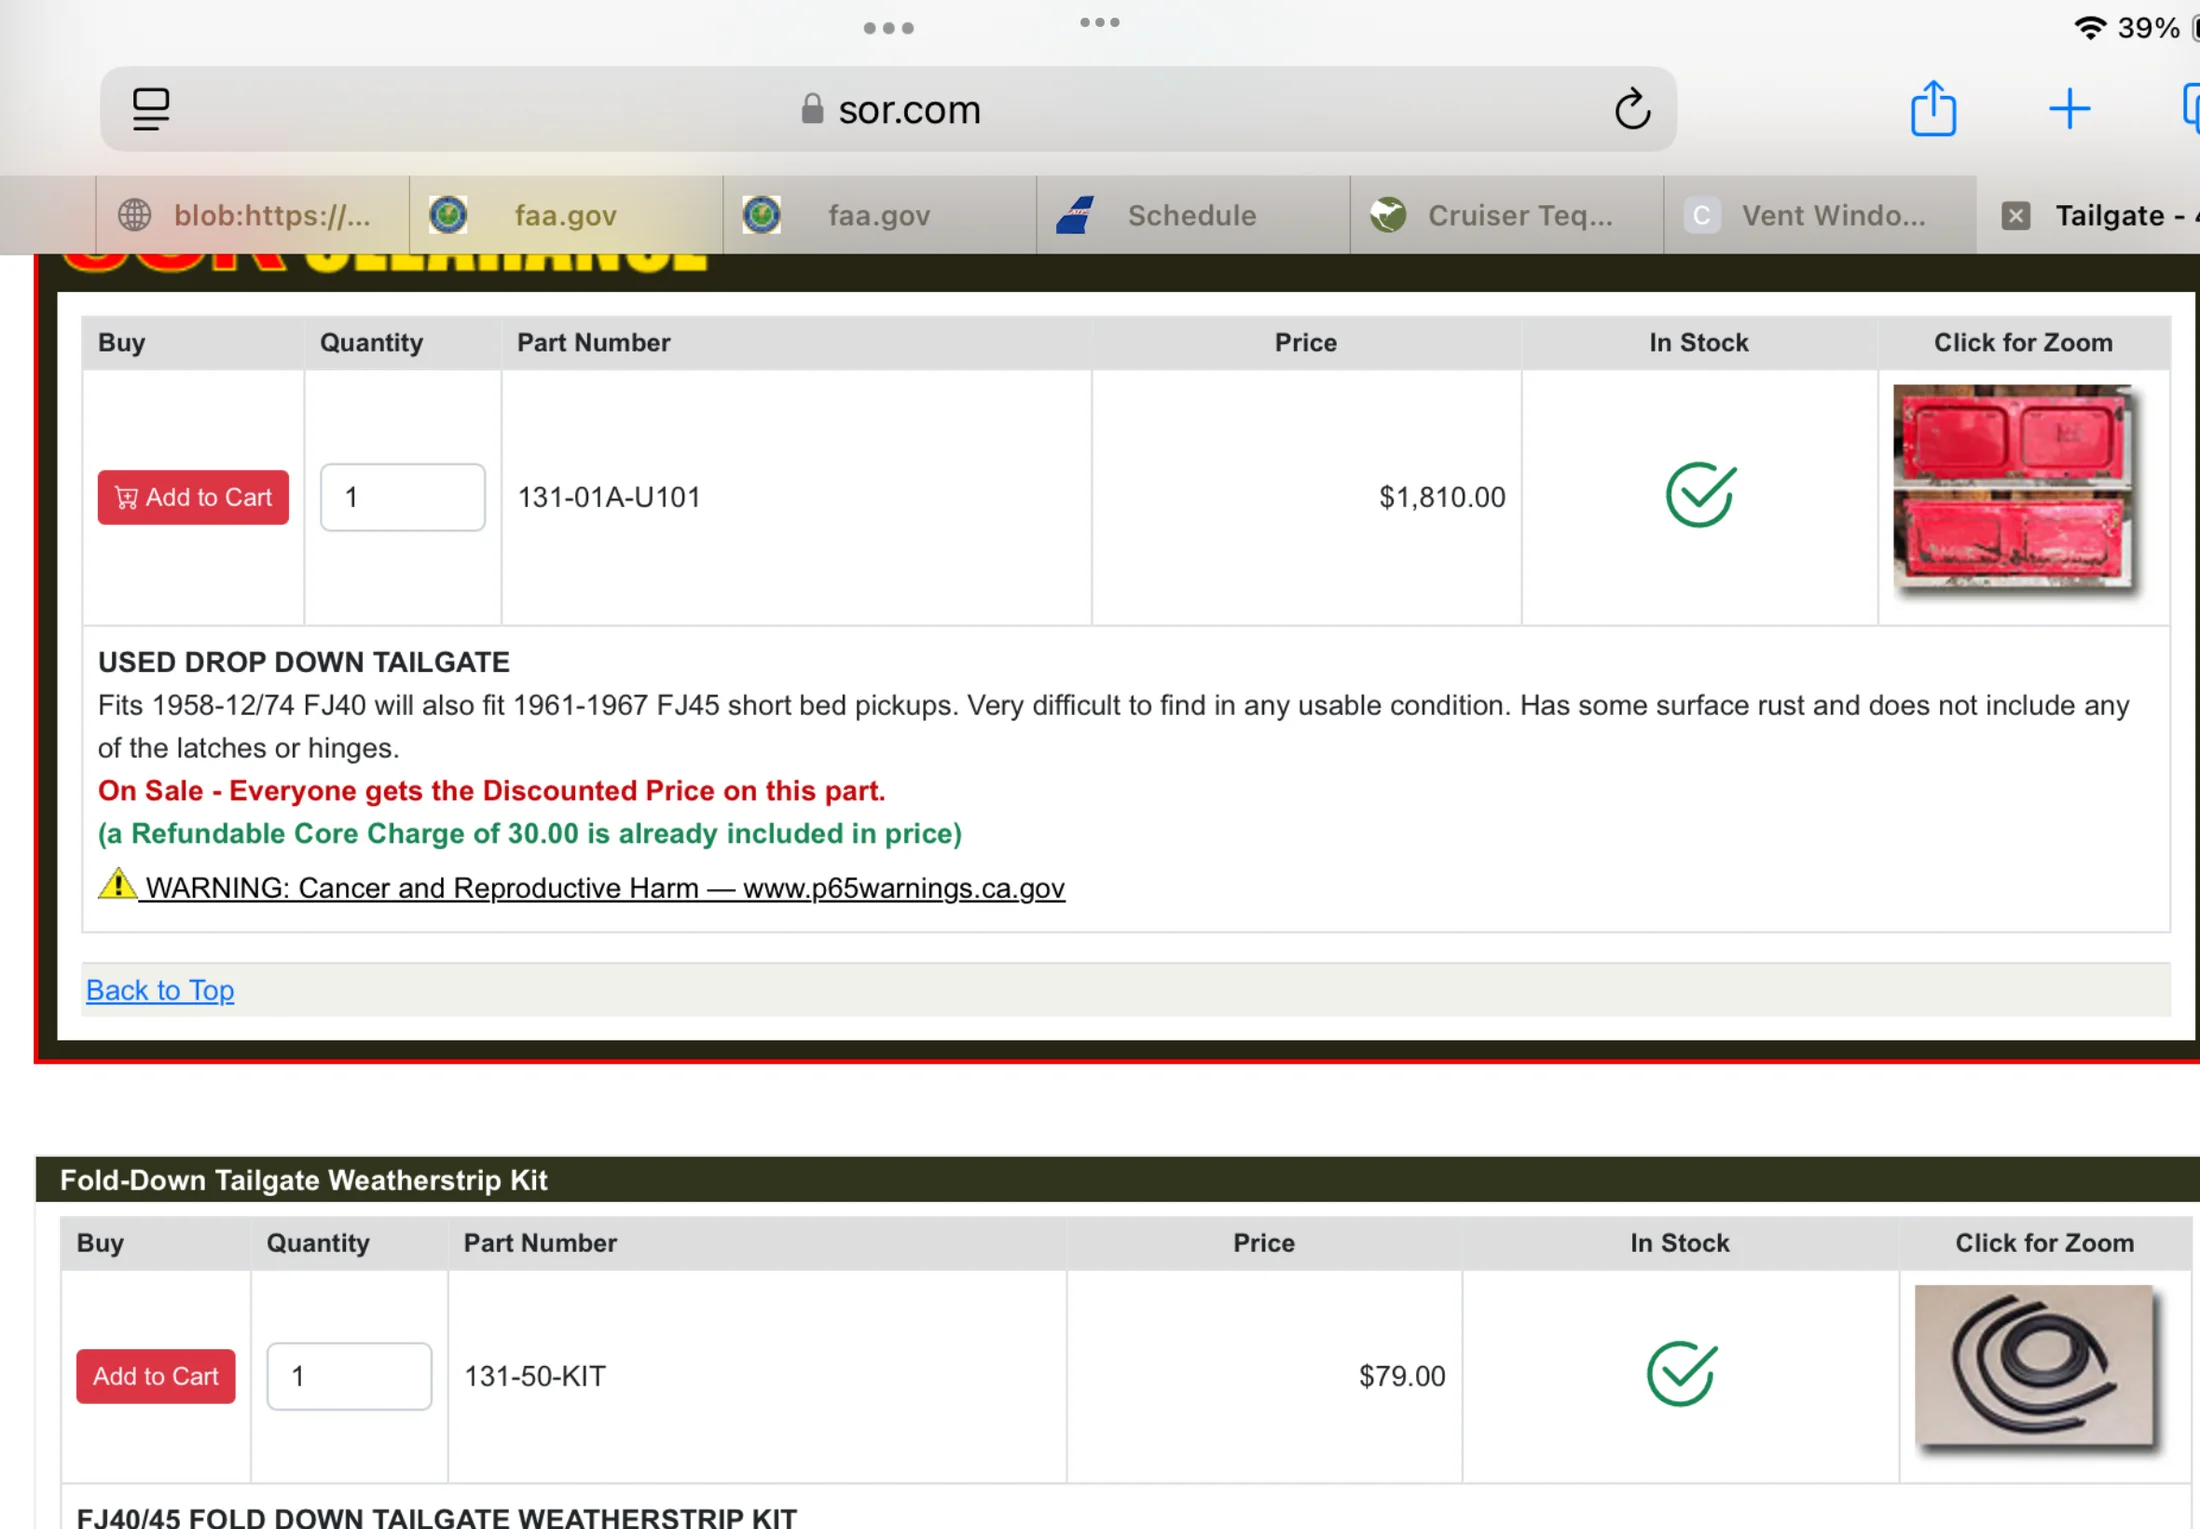Close the Tailgate tab with X icon
The height and width of the screenshot is (1529, 2200).
click(x=2015, y=215)
